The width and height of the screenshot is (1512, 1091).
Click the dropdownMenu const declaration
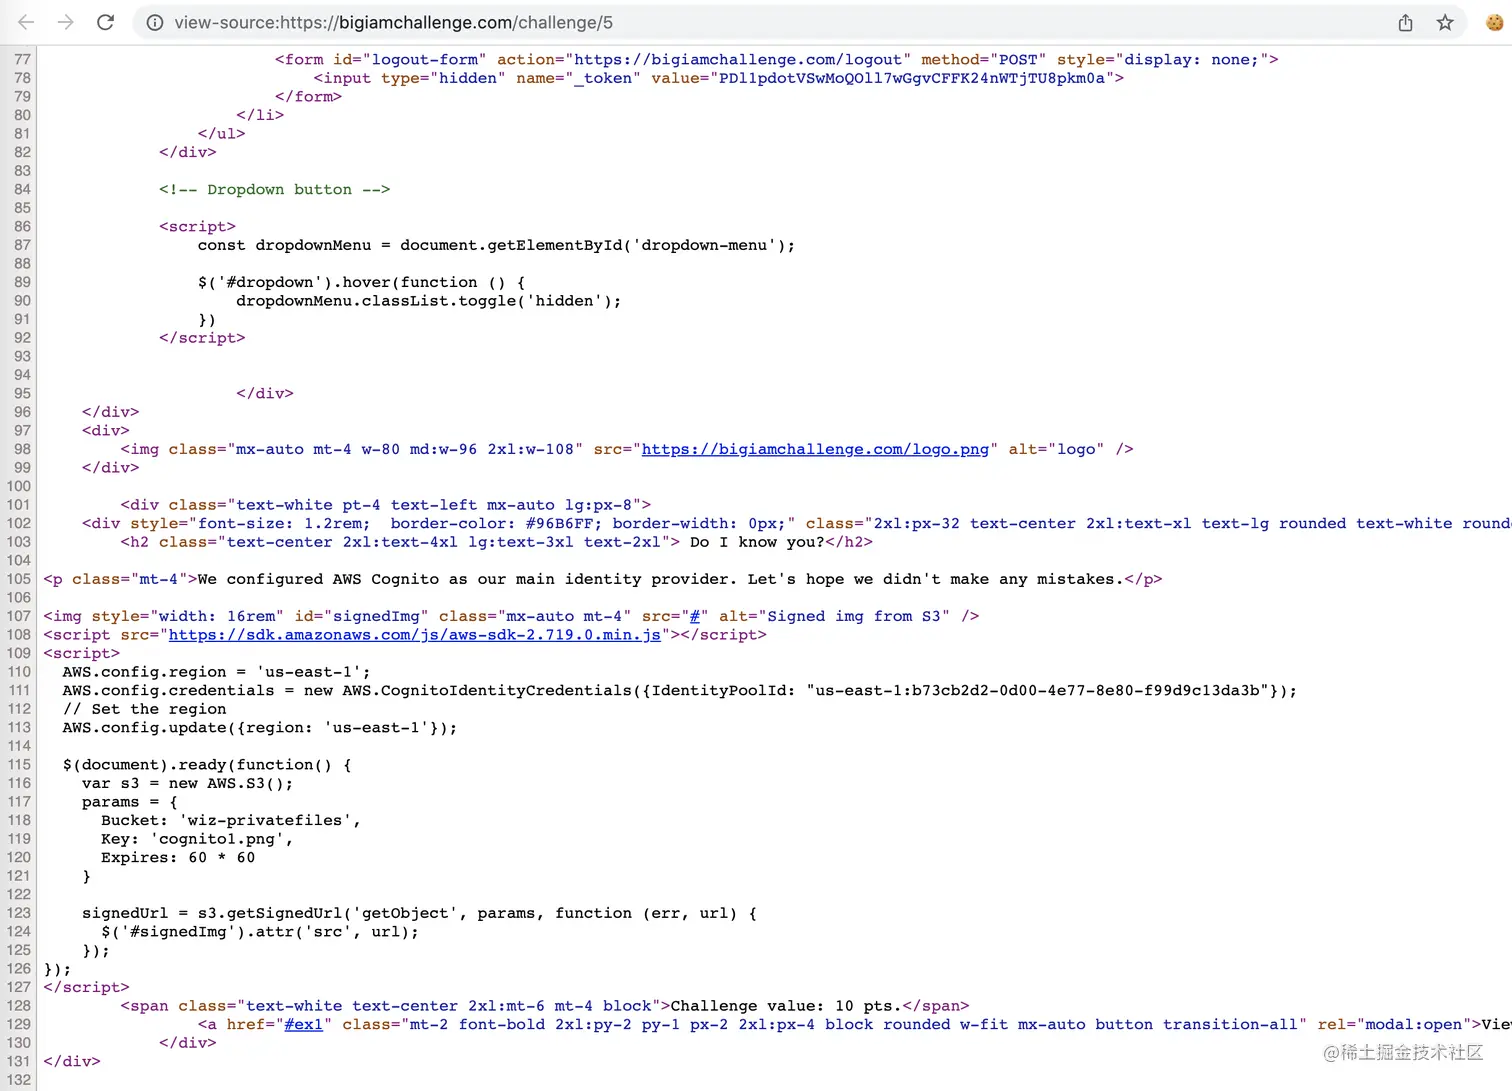pyautogui.click(x=496, y=245)
